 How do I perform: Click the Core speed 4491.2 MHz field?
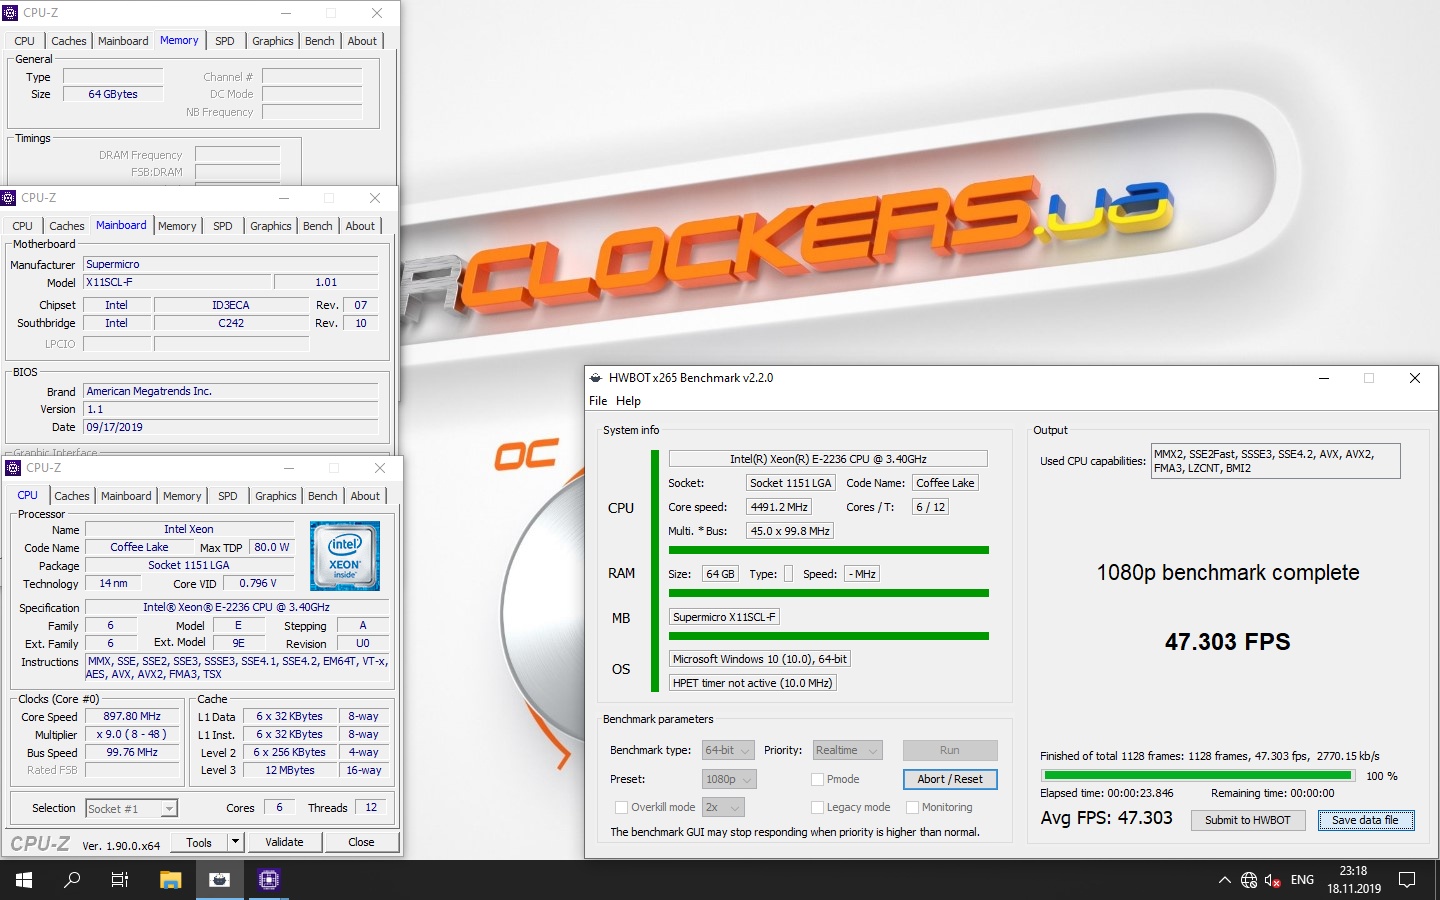click(779, 507)
